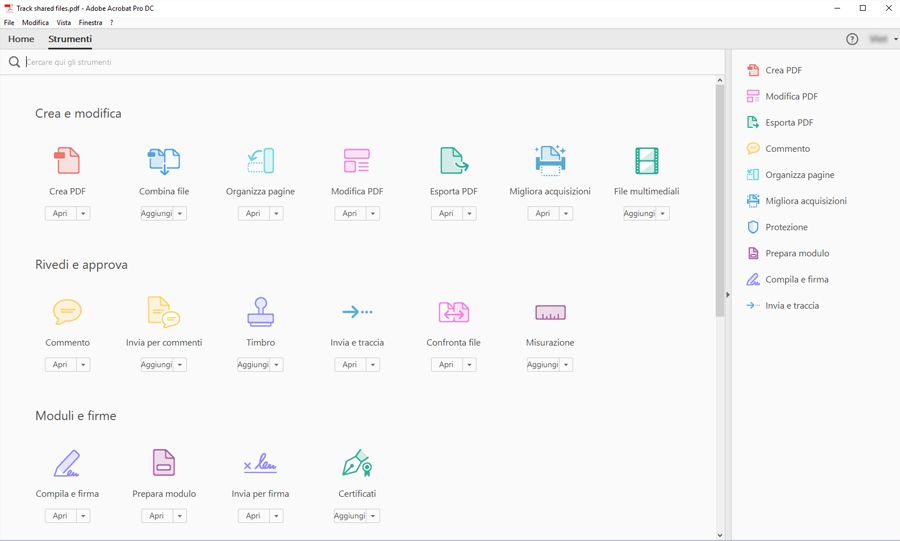Open dropdown arrow next to Organizza pagine Apri
Viewport: 900px width, 541px height.
pos(276,213)
